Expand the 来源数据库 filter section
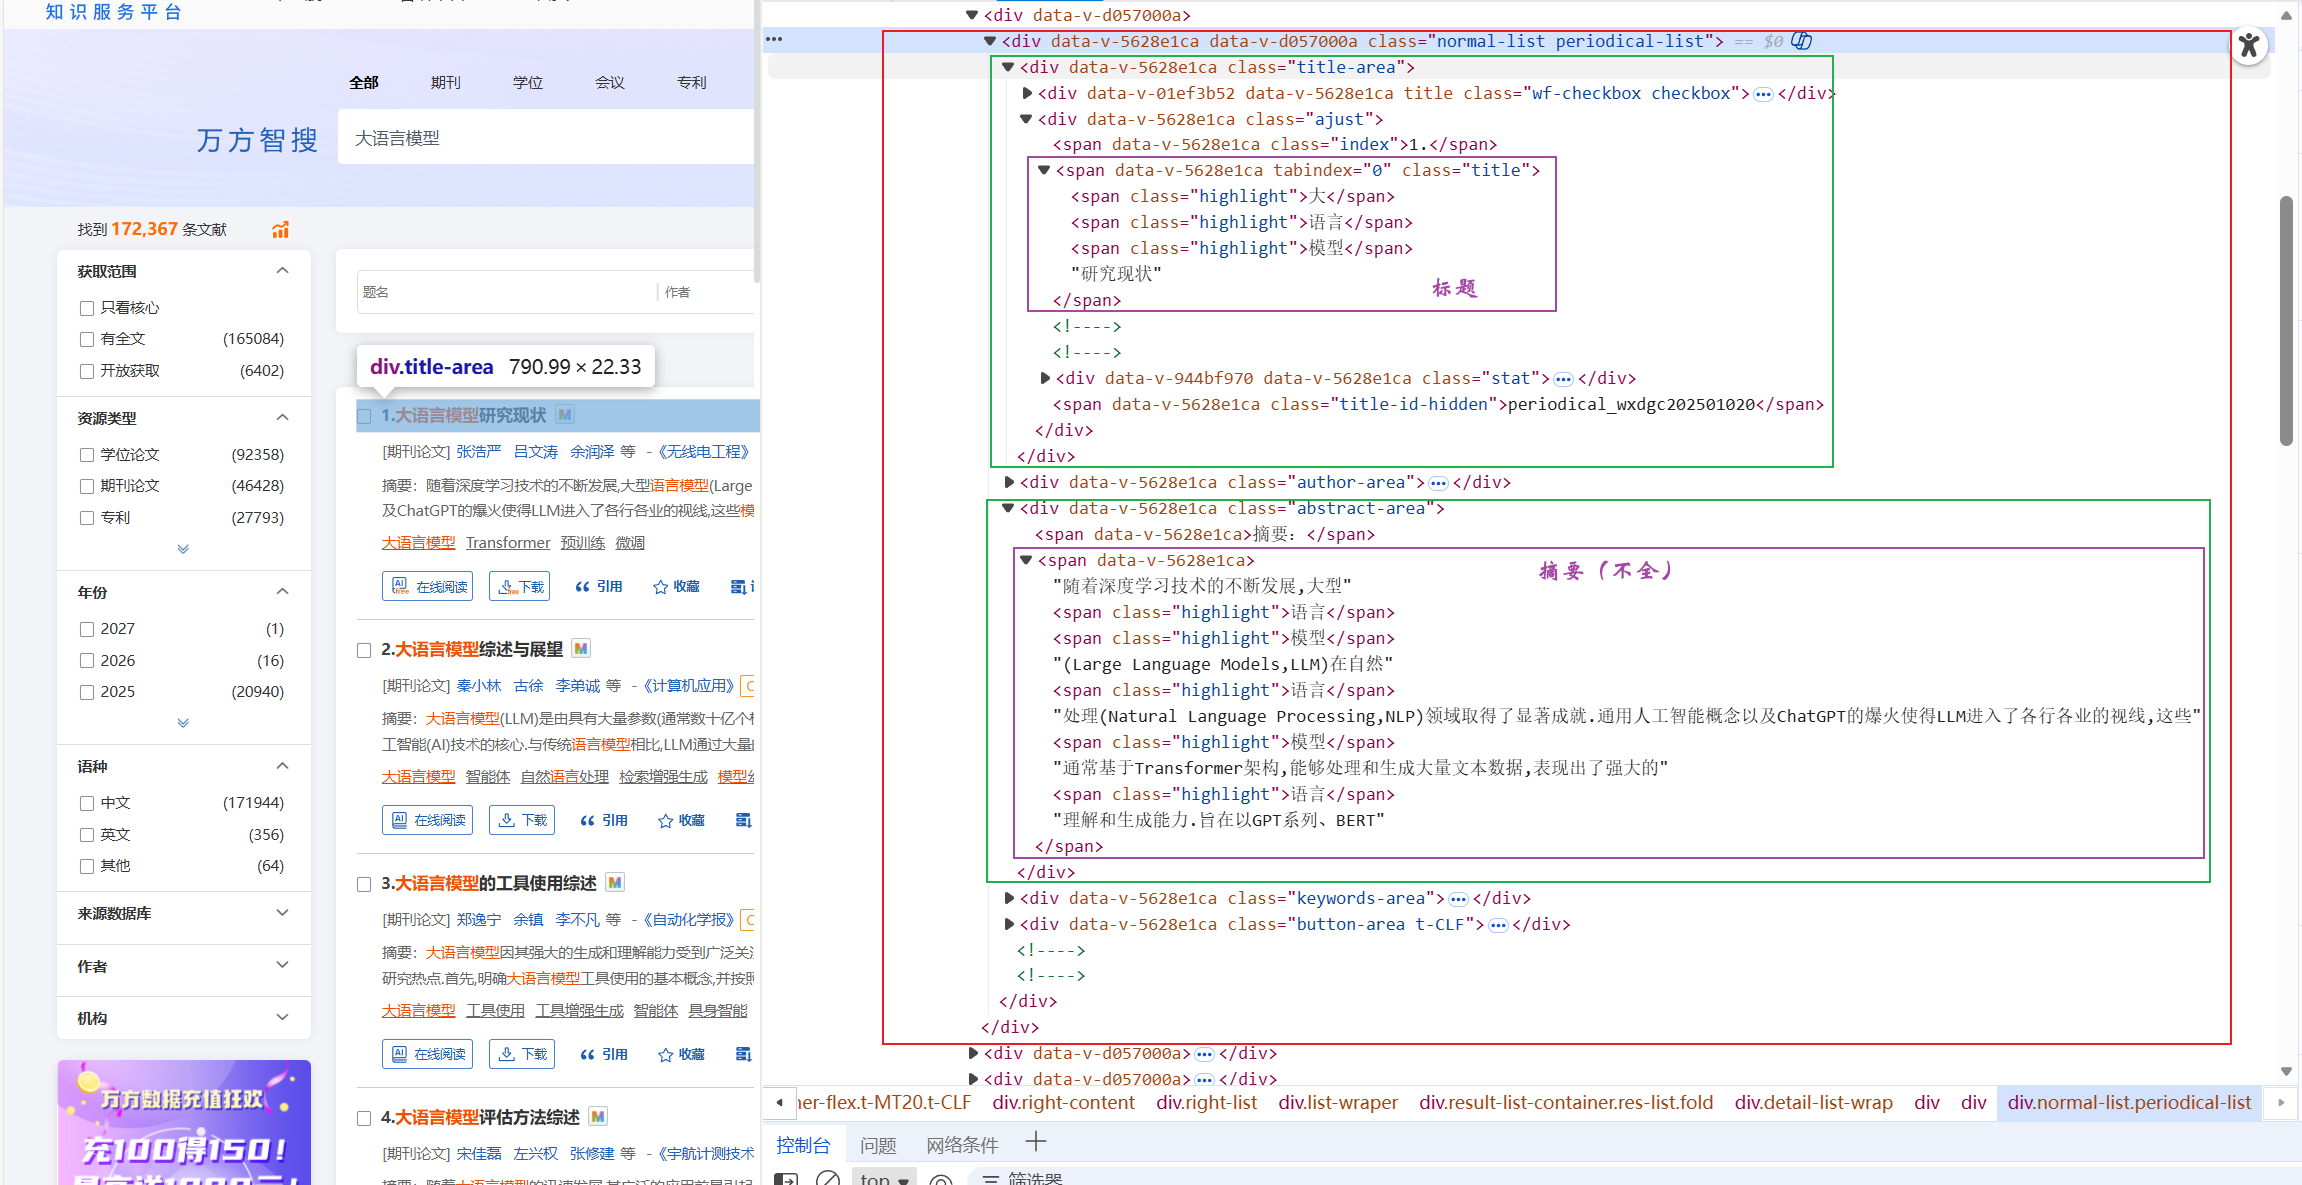Viewport: 2302px width, 1185px height. click(x=282, y=913)
